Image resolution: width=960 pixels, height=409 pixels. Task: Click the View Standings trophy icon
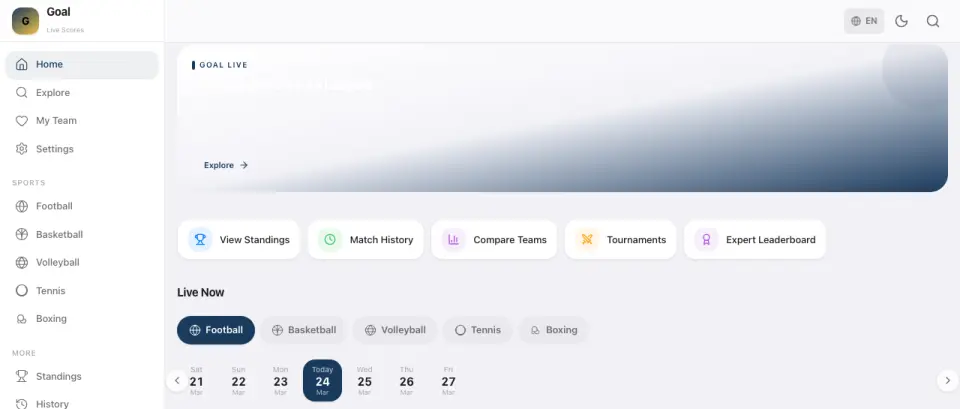tap(200, 239)
